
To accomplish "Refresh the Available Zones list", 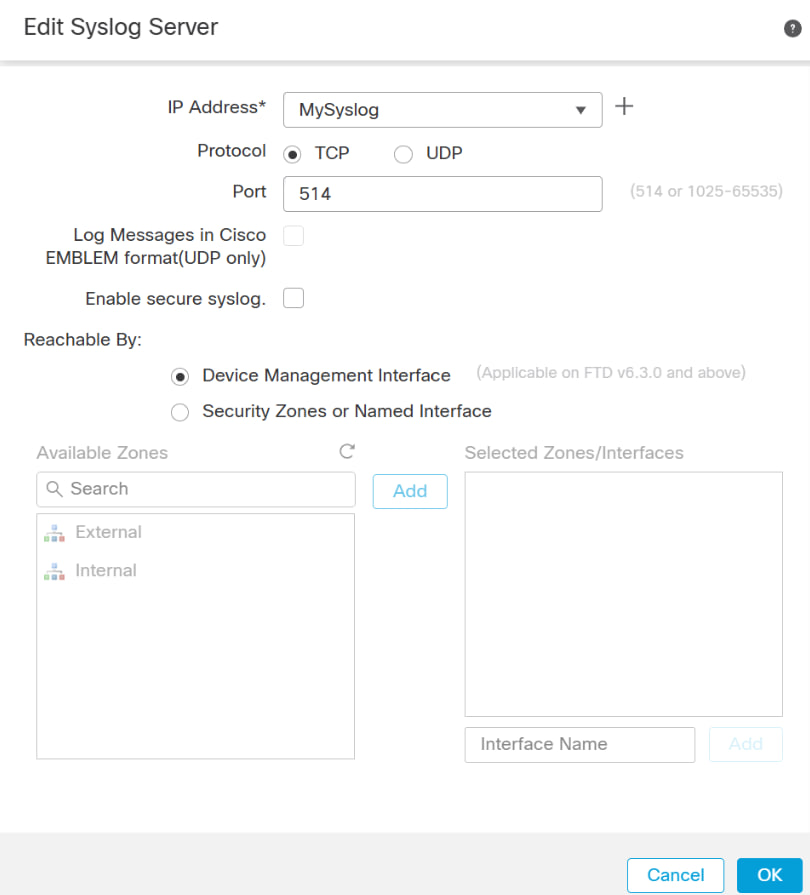I will (x=346, y=451).
